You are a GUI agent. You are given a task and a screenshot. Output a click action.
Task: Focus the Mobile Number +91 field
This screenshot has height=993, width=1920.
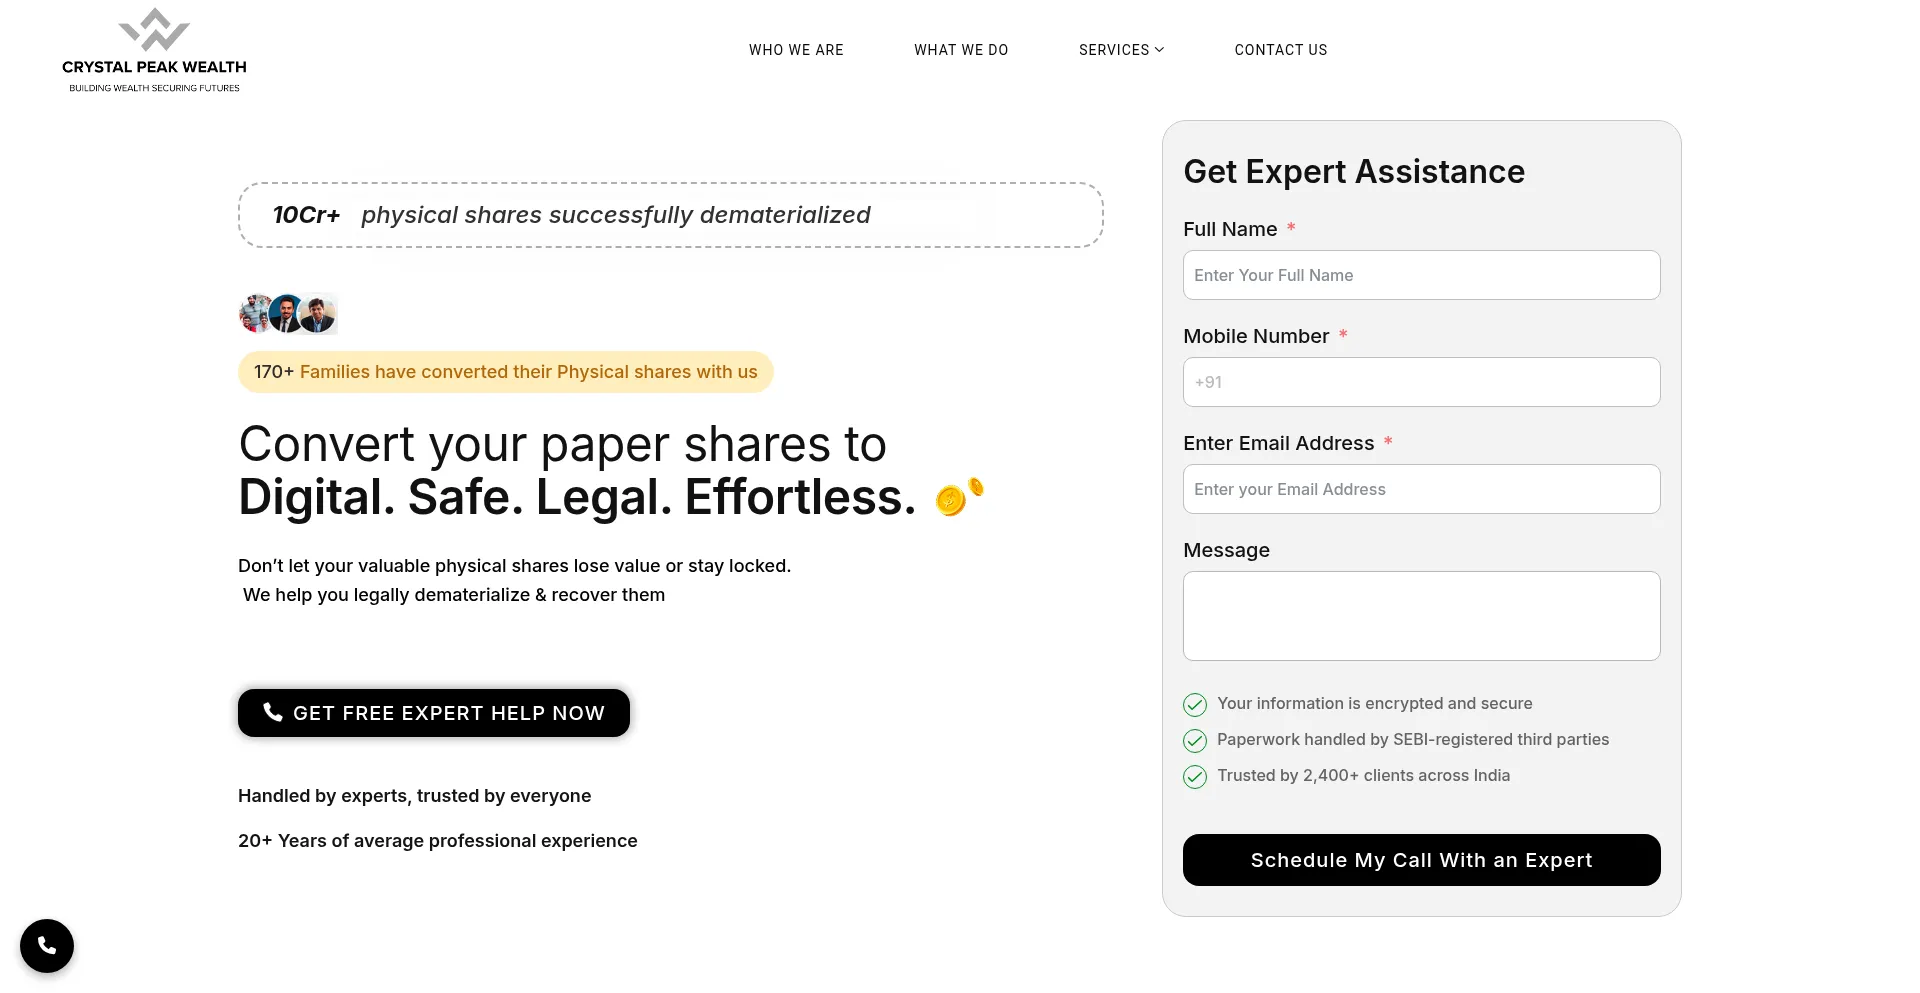coord(1421,382)
